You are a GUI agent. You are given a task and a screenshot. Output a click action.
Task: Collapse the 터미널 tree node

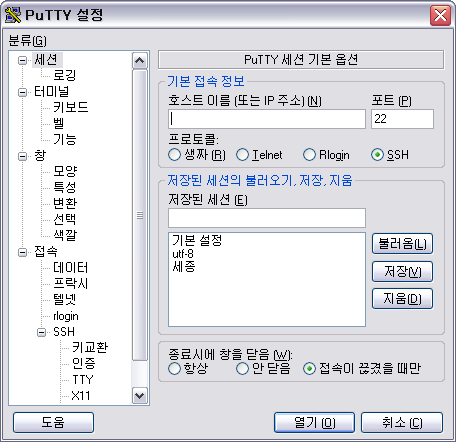22,92
